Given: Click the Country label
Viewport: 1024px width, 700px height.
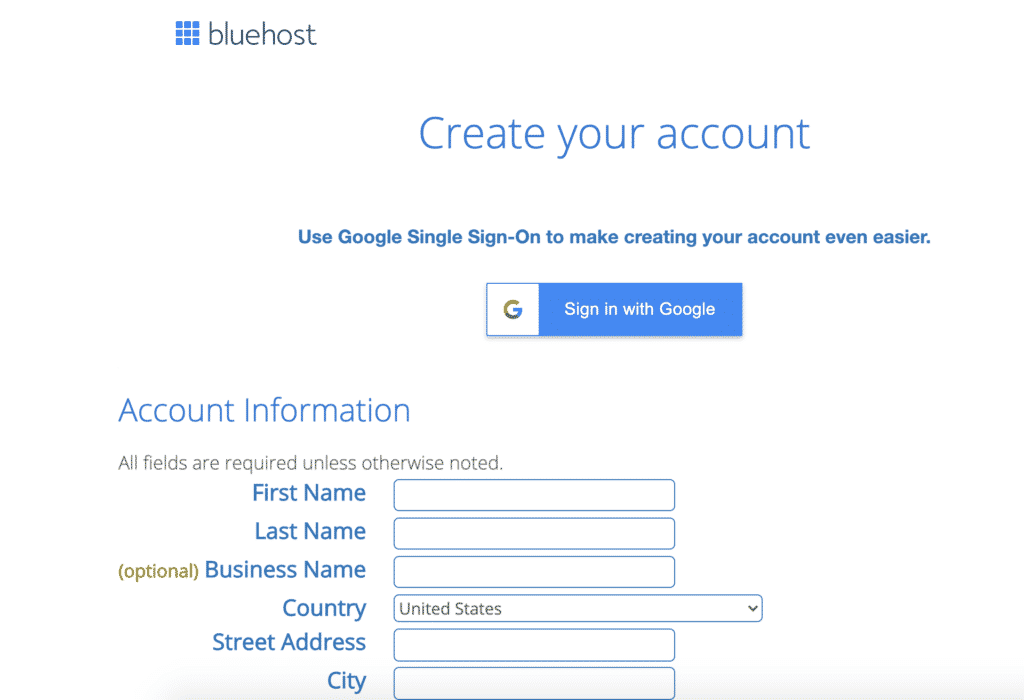Looking at the screenshot, I should [324, 609].
